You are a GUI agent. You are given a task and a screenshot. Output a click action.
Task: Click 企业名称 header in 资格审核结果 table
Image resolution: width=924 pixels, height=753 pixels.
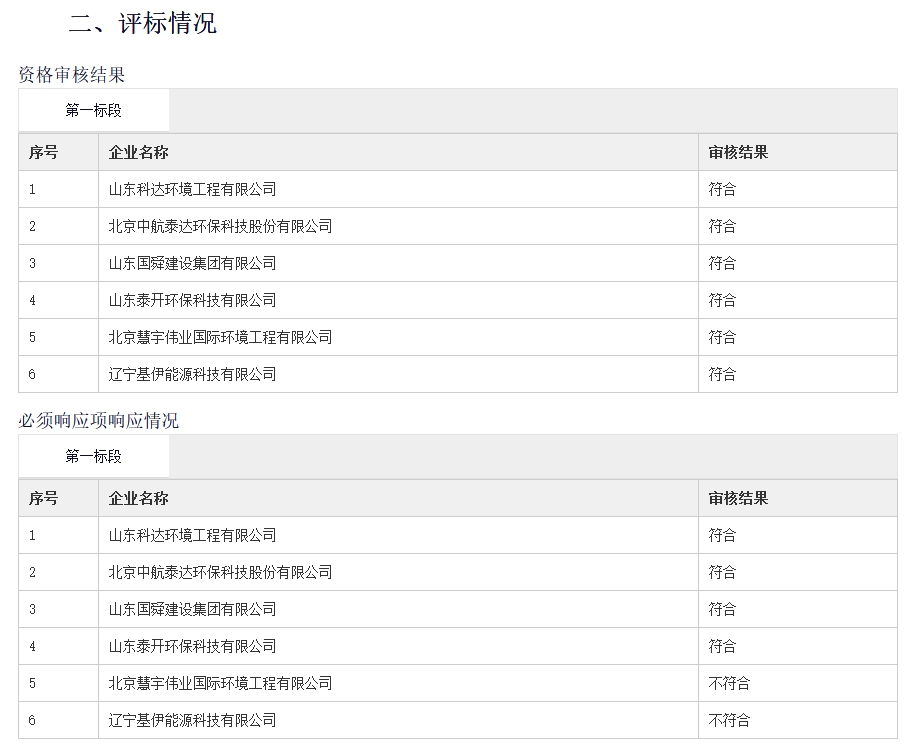tap(139, 153)
